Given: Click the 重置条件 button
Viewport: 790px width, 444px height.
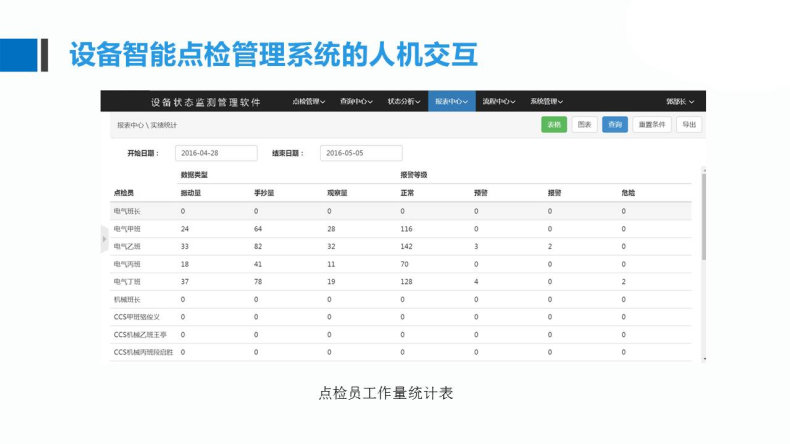Looking at the screenshot, I should click(x=652, y=125).
